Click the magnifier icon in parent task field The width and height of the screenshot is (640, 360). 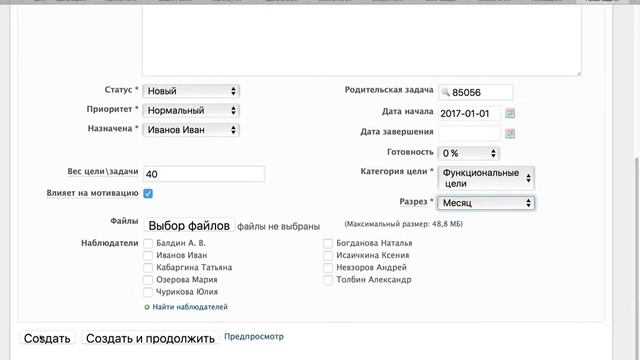[445, 92]
